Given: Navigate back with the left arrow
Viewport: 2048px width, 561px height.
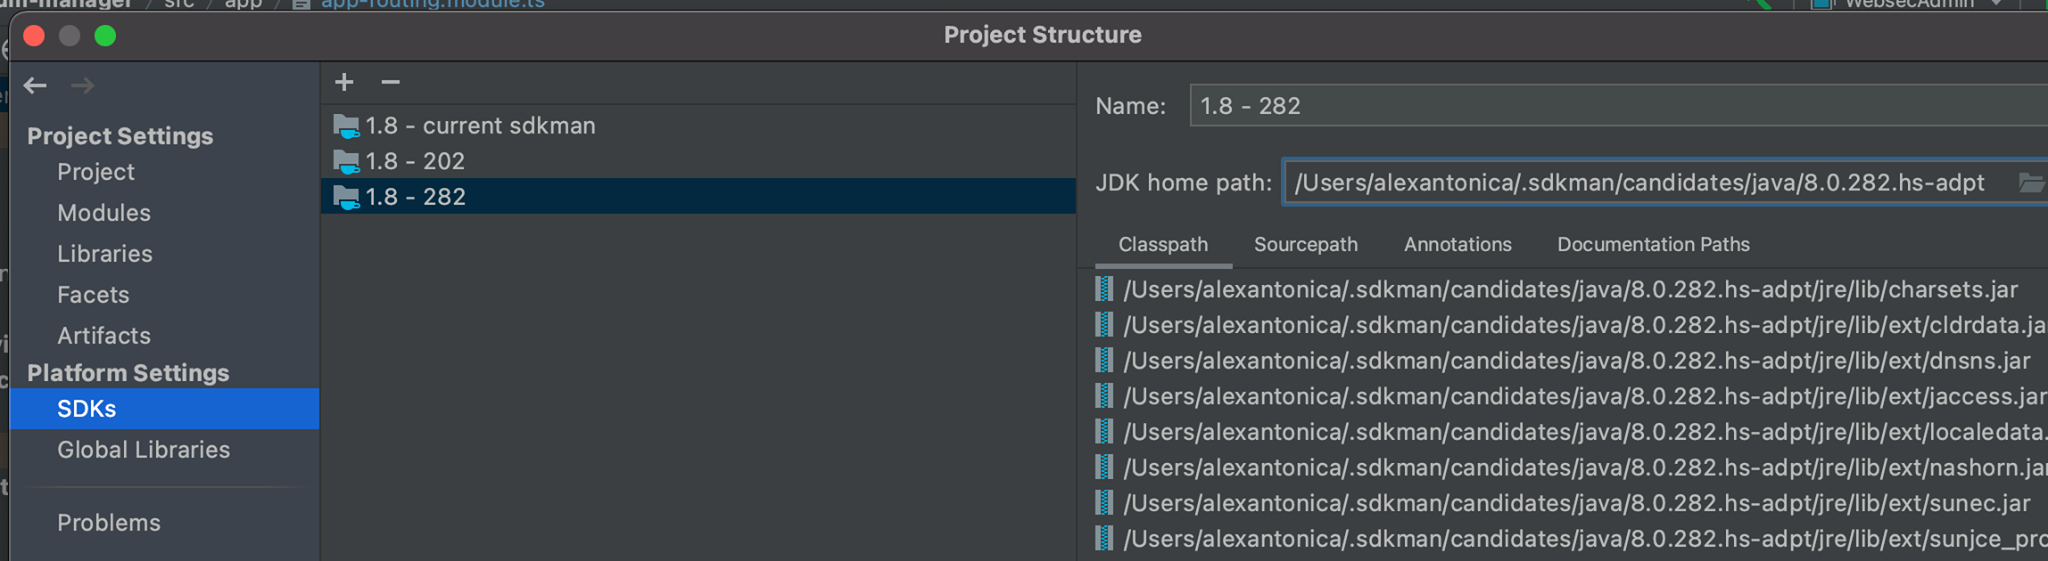Looking at the screenshot, I should tap(36, 86).
